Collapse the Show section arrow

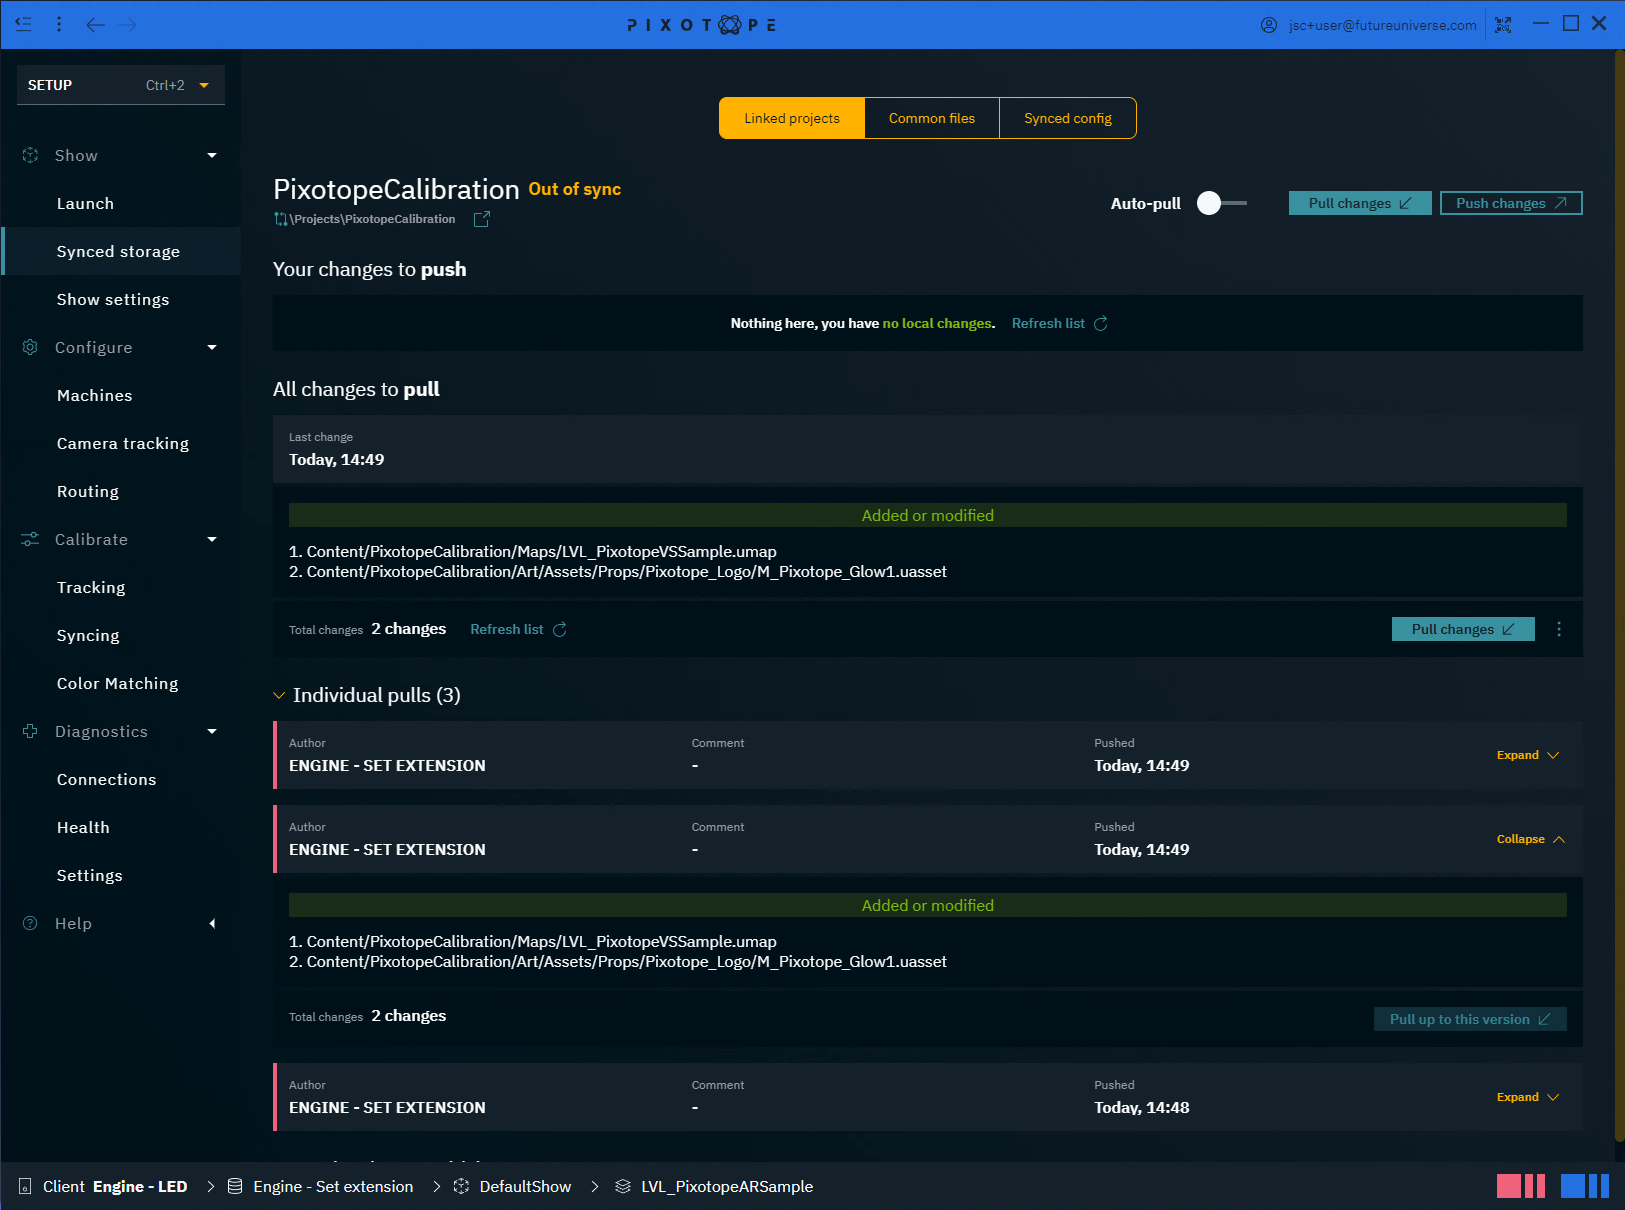pos(212,155)
